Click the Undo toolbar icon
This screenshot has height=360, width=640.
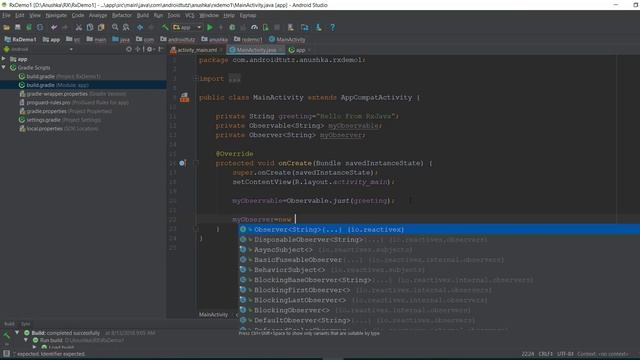pos(54,27)
